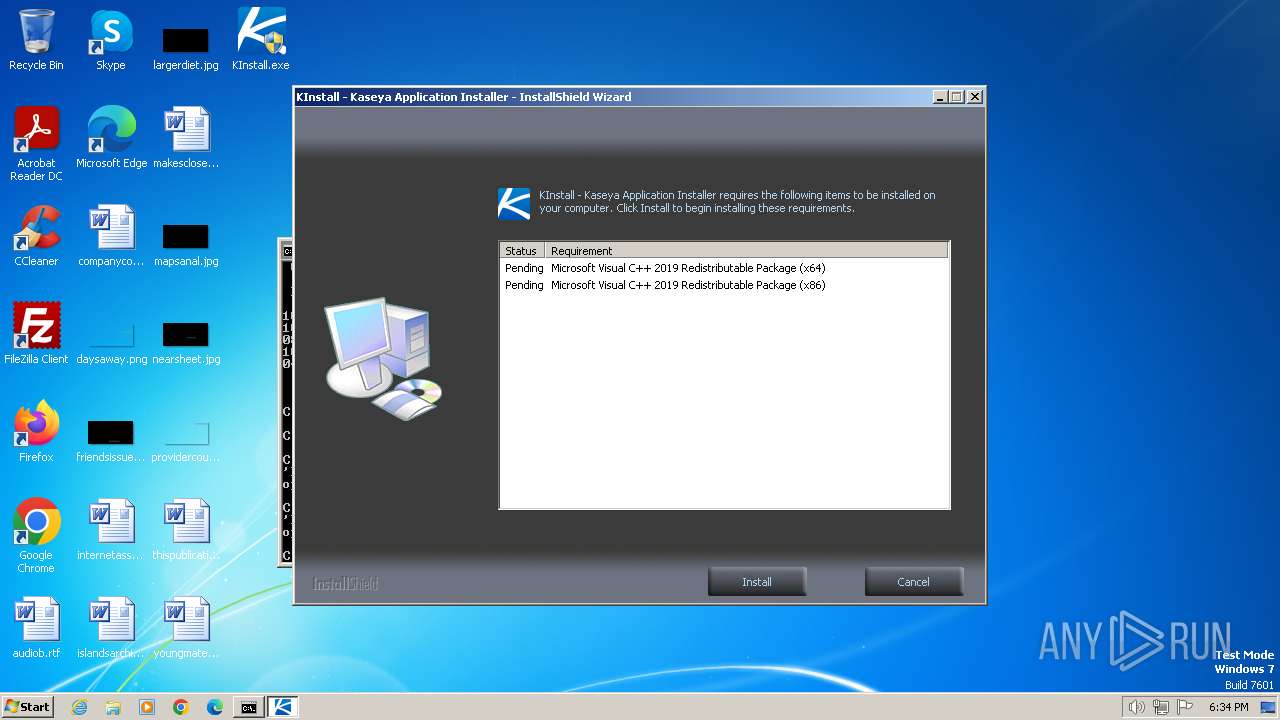Select the FileZilla Client shortcut
This screenshot has width=1280, height=720.
[36, 334]
